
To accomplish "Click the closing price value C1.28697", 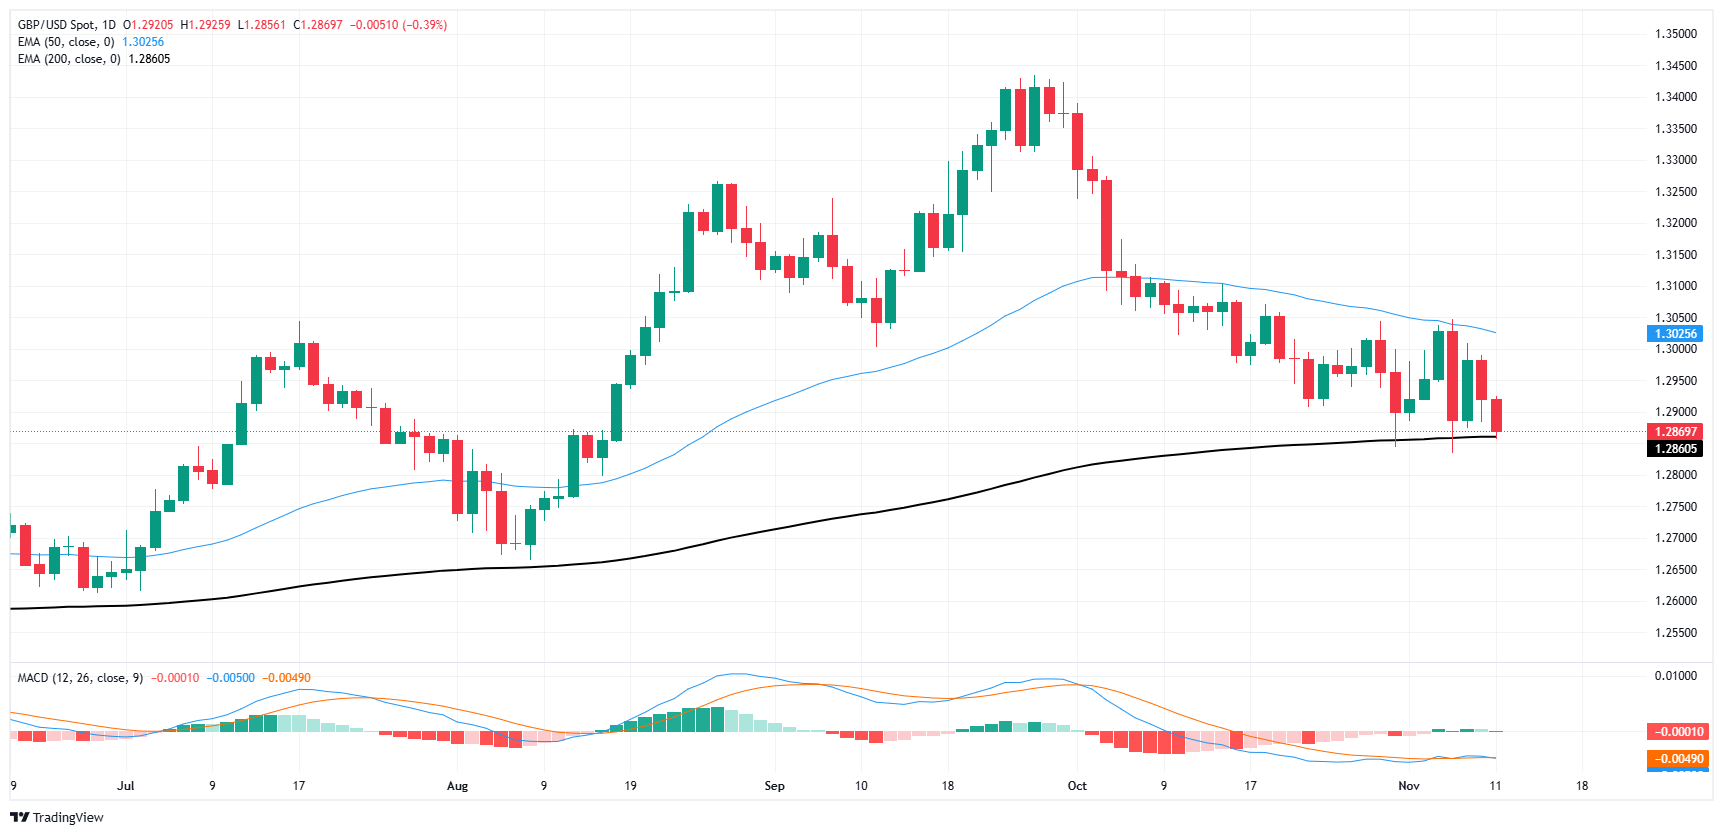I will pos(317,25).
